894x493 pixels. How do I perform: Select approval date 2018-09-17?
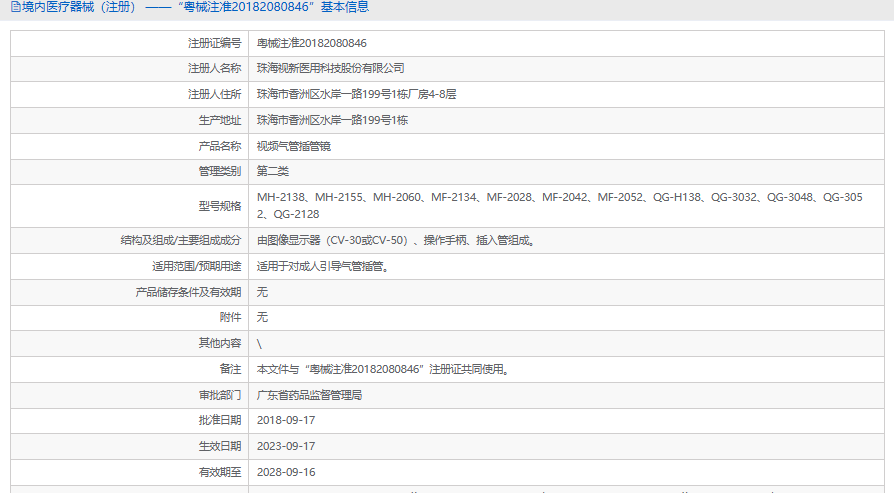click(x=286, y=420)
